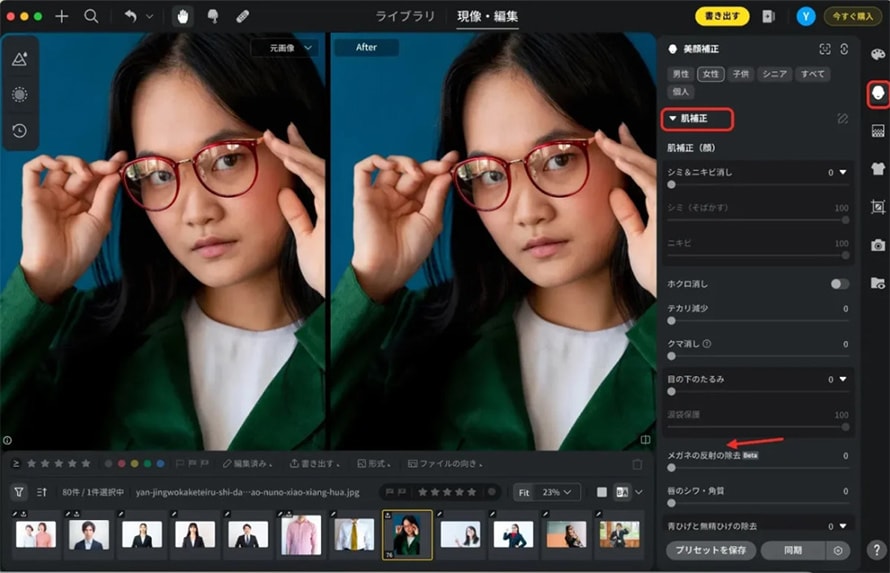Select the bandage healing tool
This screenshot has width=890, height=573.
(242, 16)
